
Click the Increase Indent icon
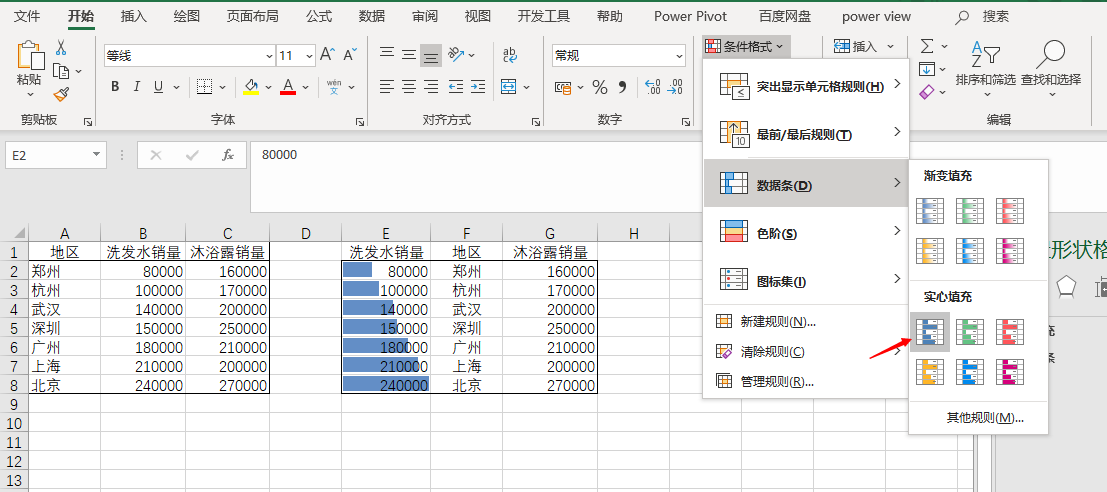tap(478, 87)
